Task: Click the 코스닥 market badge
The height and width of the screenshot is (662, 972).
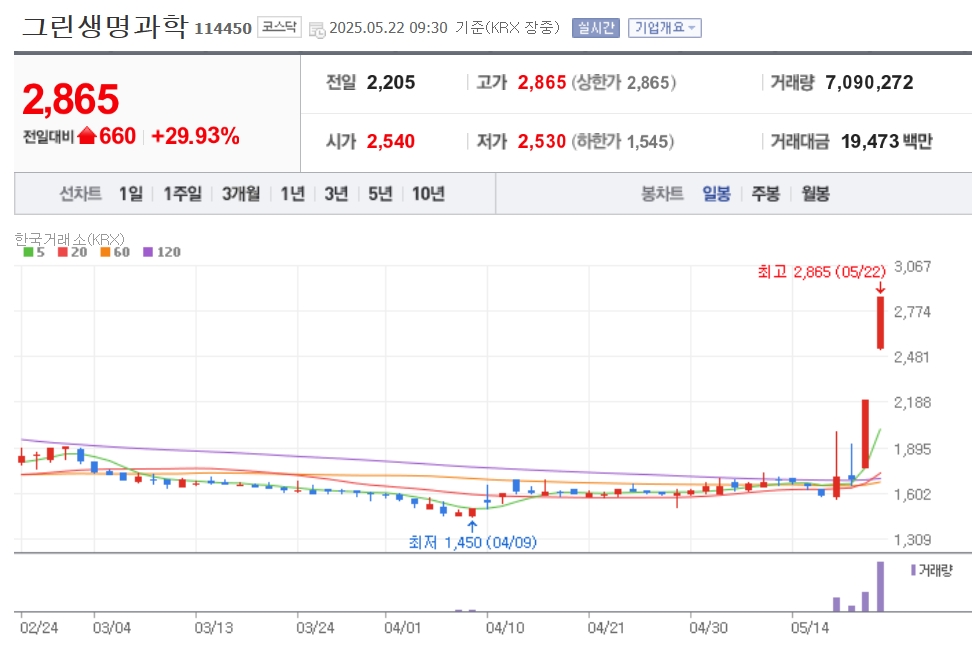Action: click(x=279, y=27)
